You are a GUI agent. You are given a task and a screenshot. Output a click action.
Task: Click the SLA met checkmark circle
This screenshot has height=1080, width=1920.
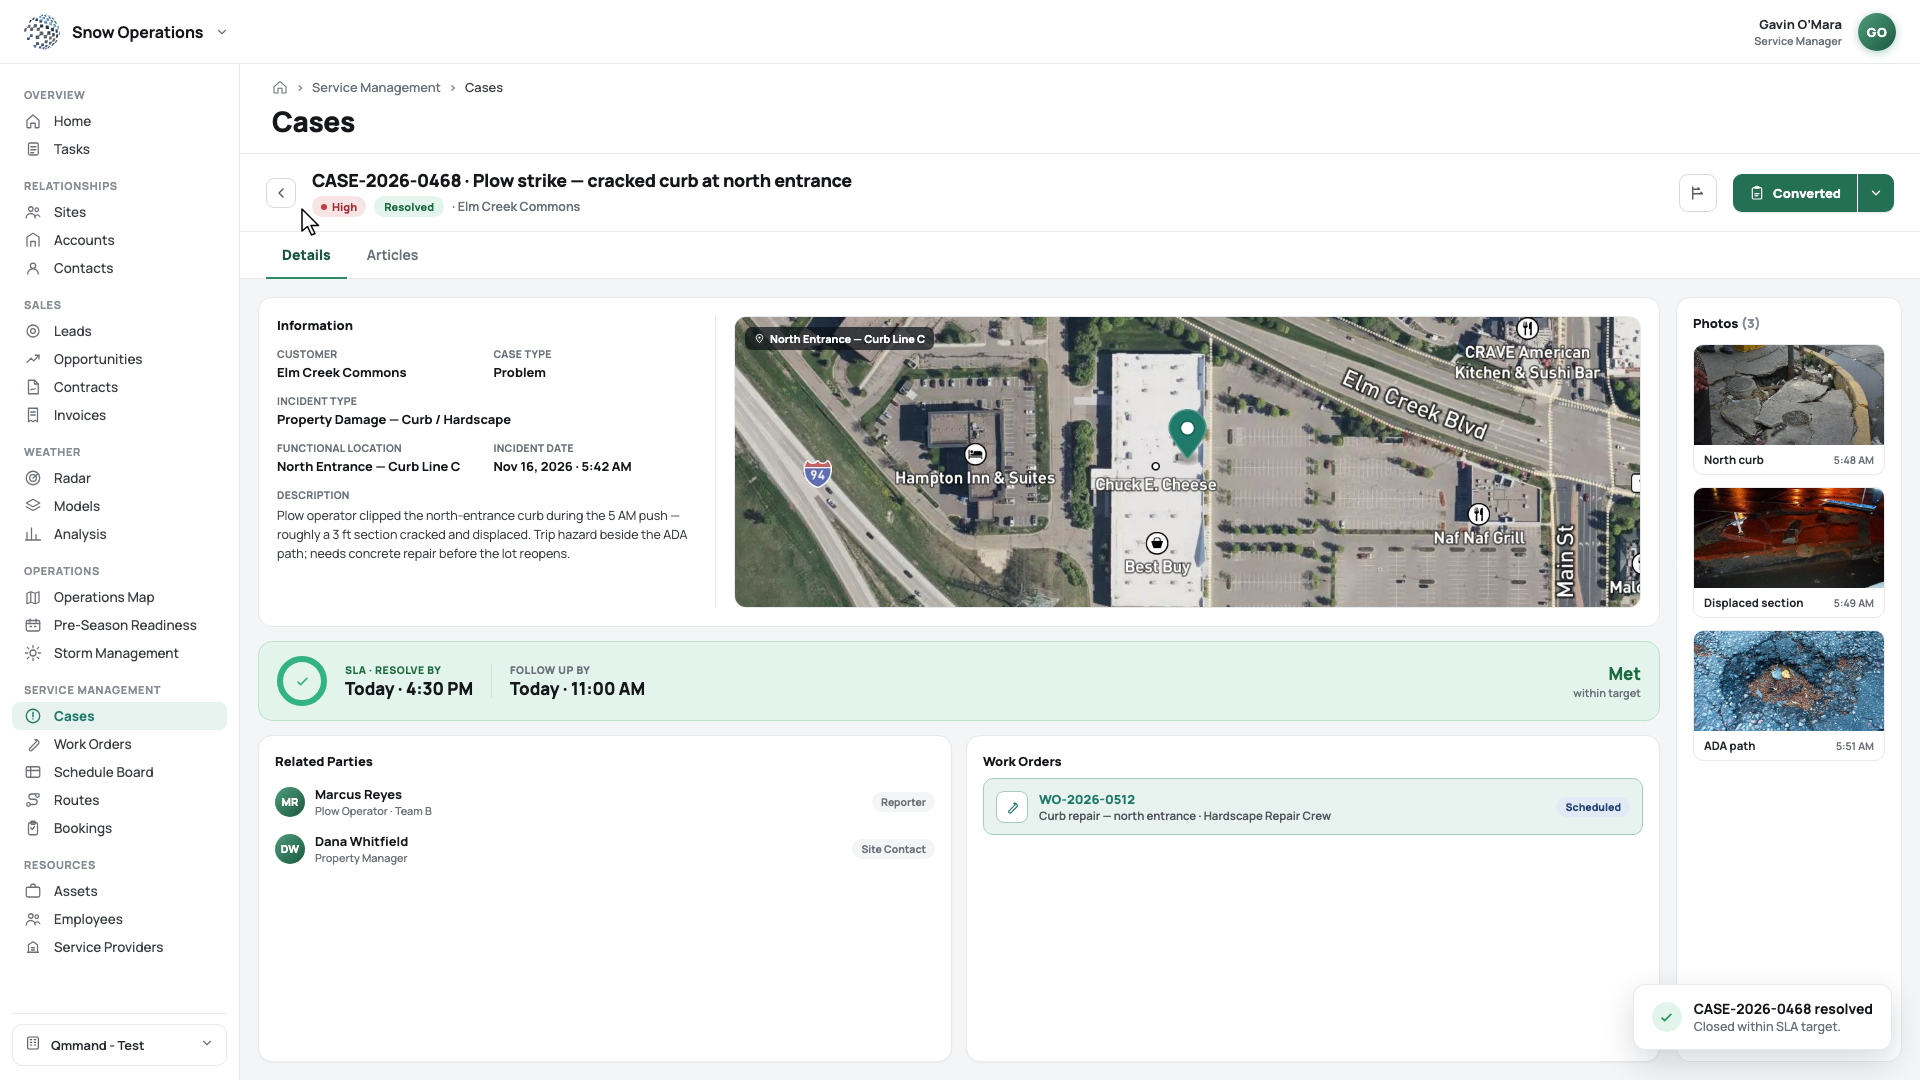coord(302,681)
